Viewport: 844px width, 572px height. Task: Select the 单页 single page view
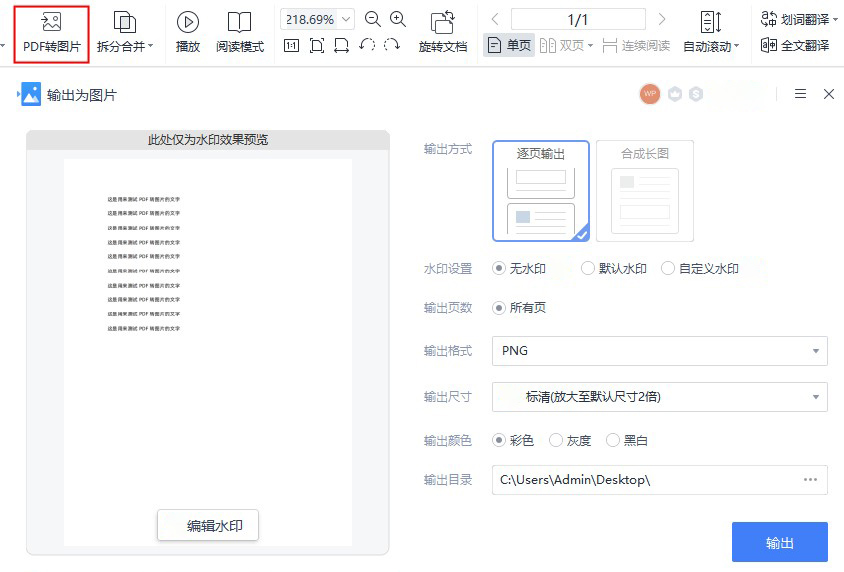509,46
